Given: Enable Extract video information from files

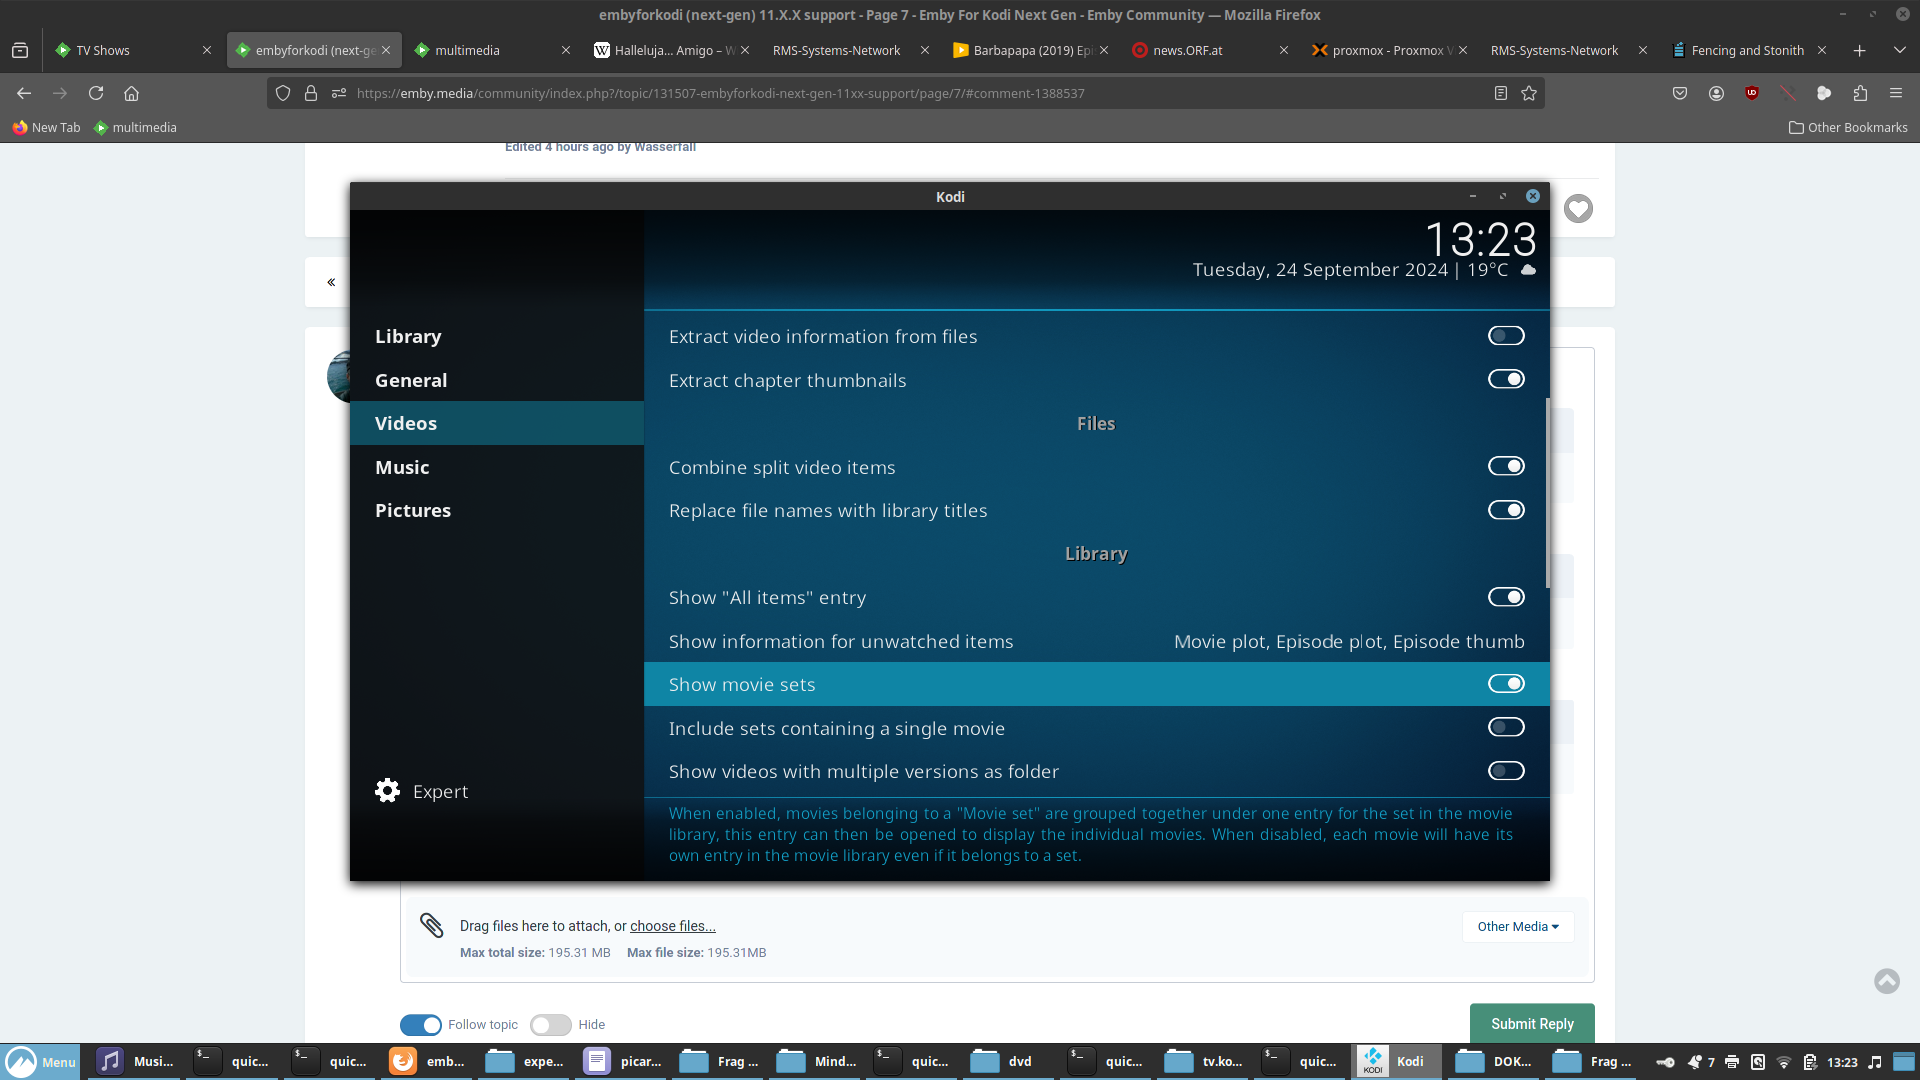Looking at the screenshot, I should (x=1506, y=335).
